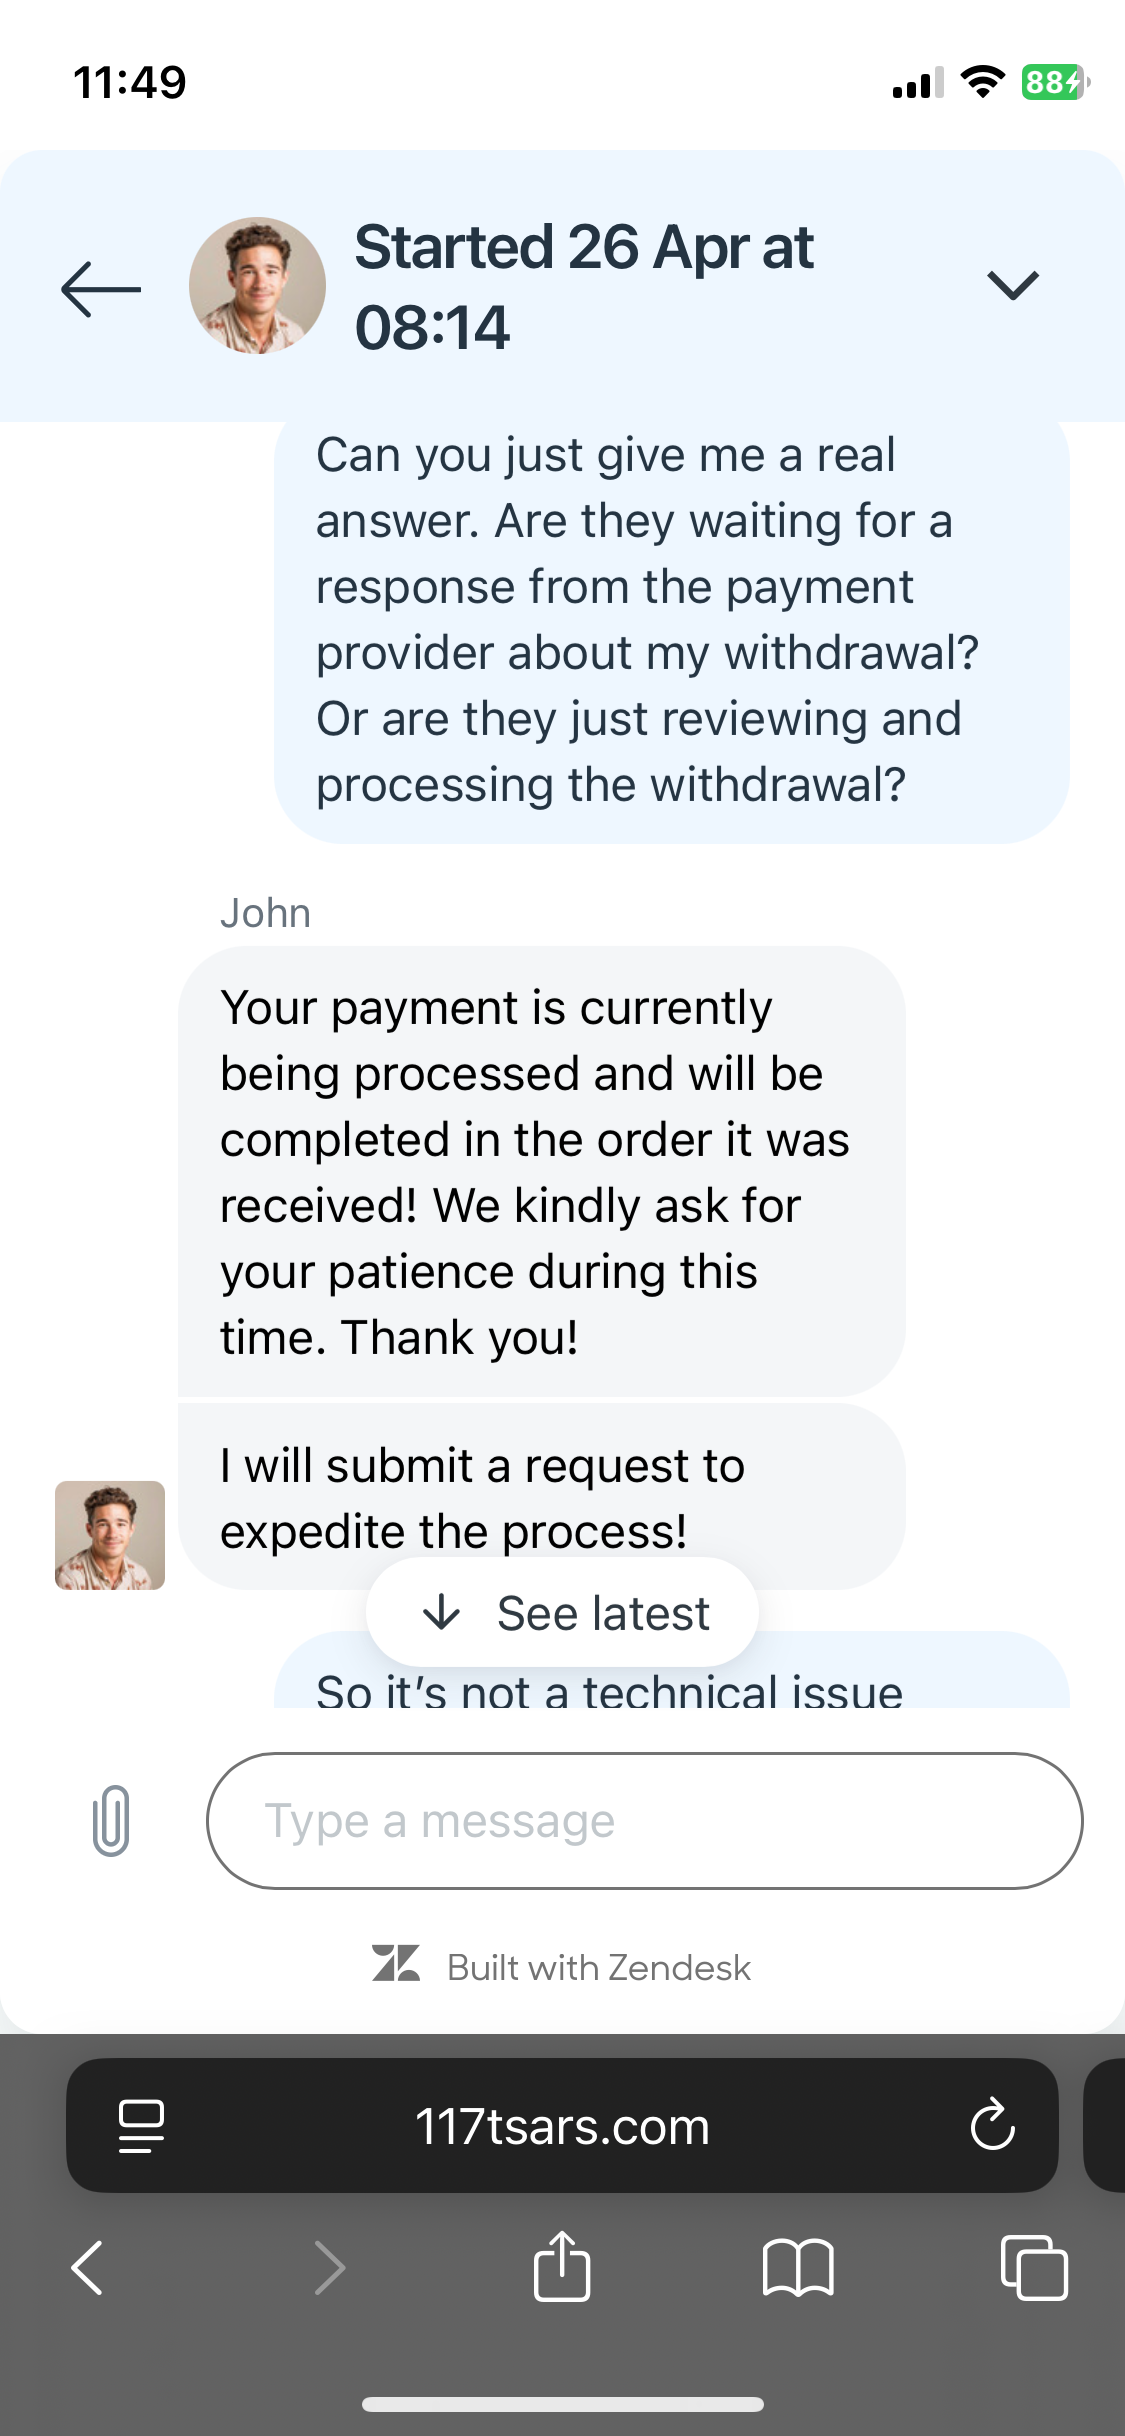The image size is (1125, 2436).
Task: Open the Built with Zendesk link
Action: [x=598, y=1967]
